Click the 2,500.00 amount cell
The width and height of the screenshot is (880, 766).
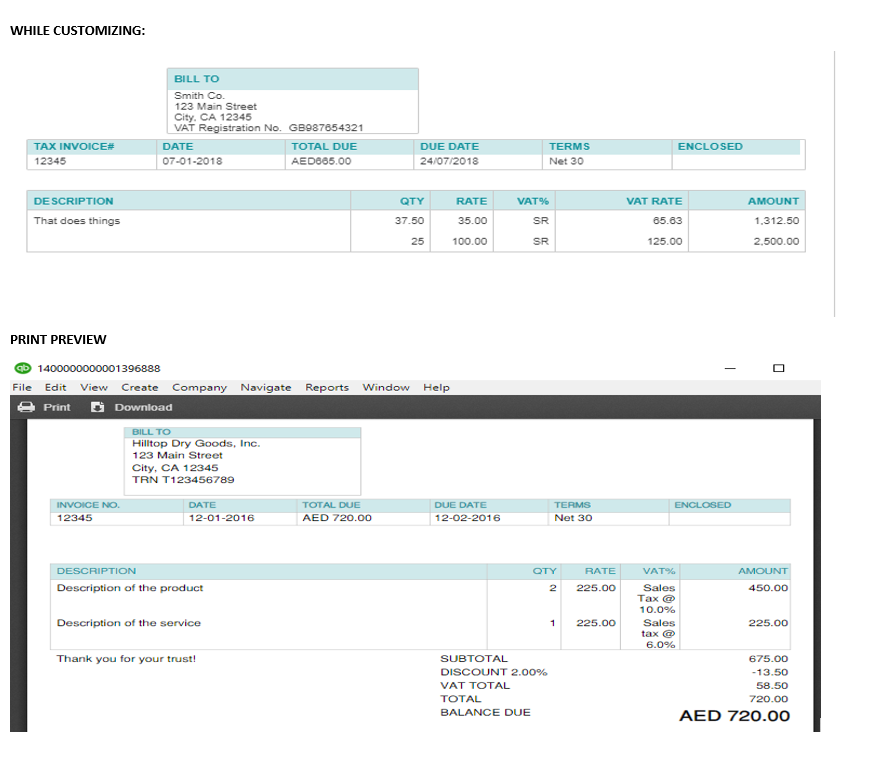(x=776, y=241)
